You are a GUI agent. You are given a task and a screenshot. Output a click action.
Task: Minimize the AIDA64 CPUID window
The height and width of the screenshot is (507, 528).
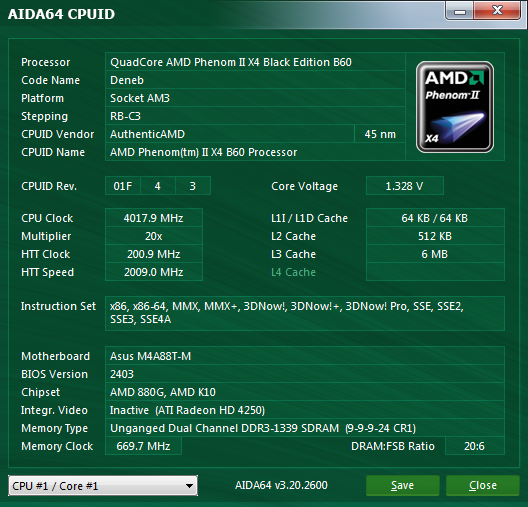[x=460, y=11]
